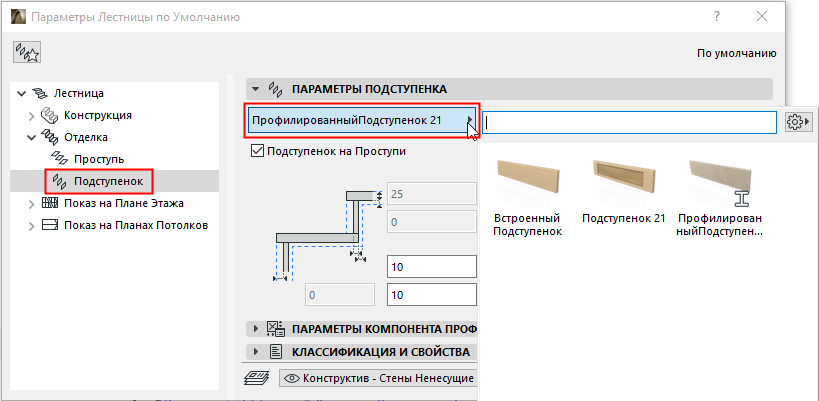The image size is (819, 401).
Task: Click the stair icon next to Лестница
Action: pyautogui.click(x=40, y=93)
